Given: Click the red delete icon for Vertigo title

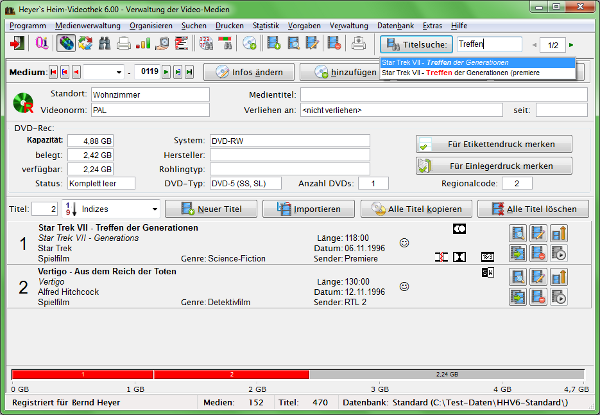Looking at the screenshot, I should tap(538, 295).
